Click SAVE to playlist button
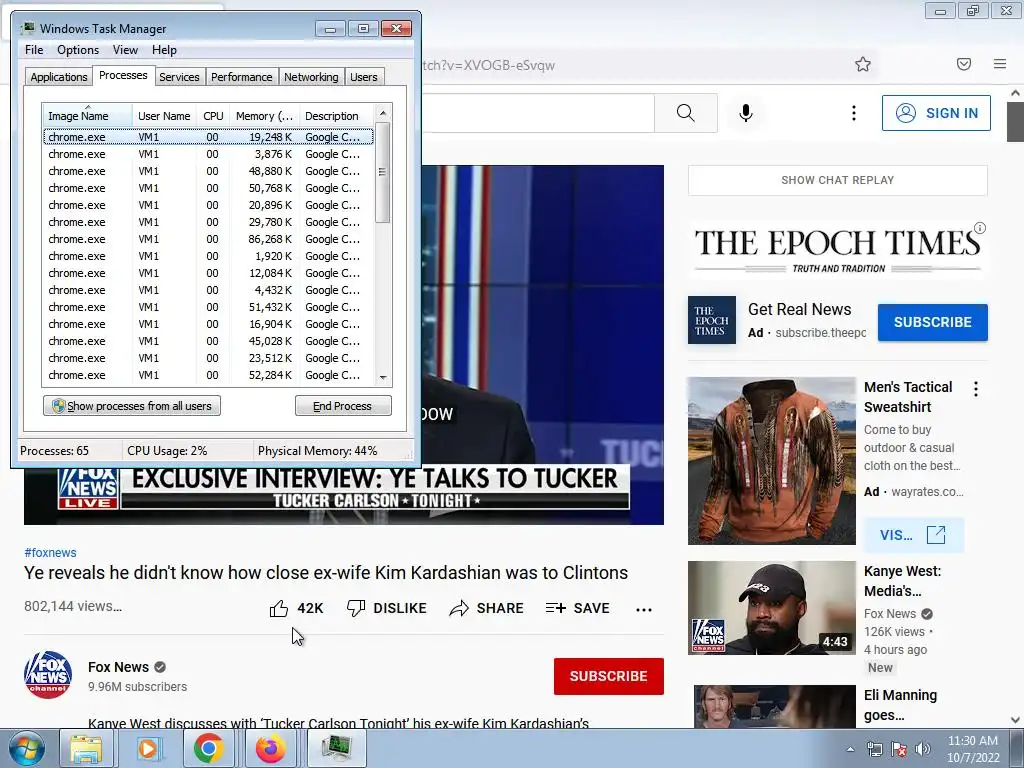Viewport: 1024px width, 768px height. click(577, 608)
